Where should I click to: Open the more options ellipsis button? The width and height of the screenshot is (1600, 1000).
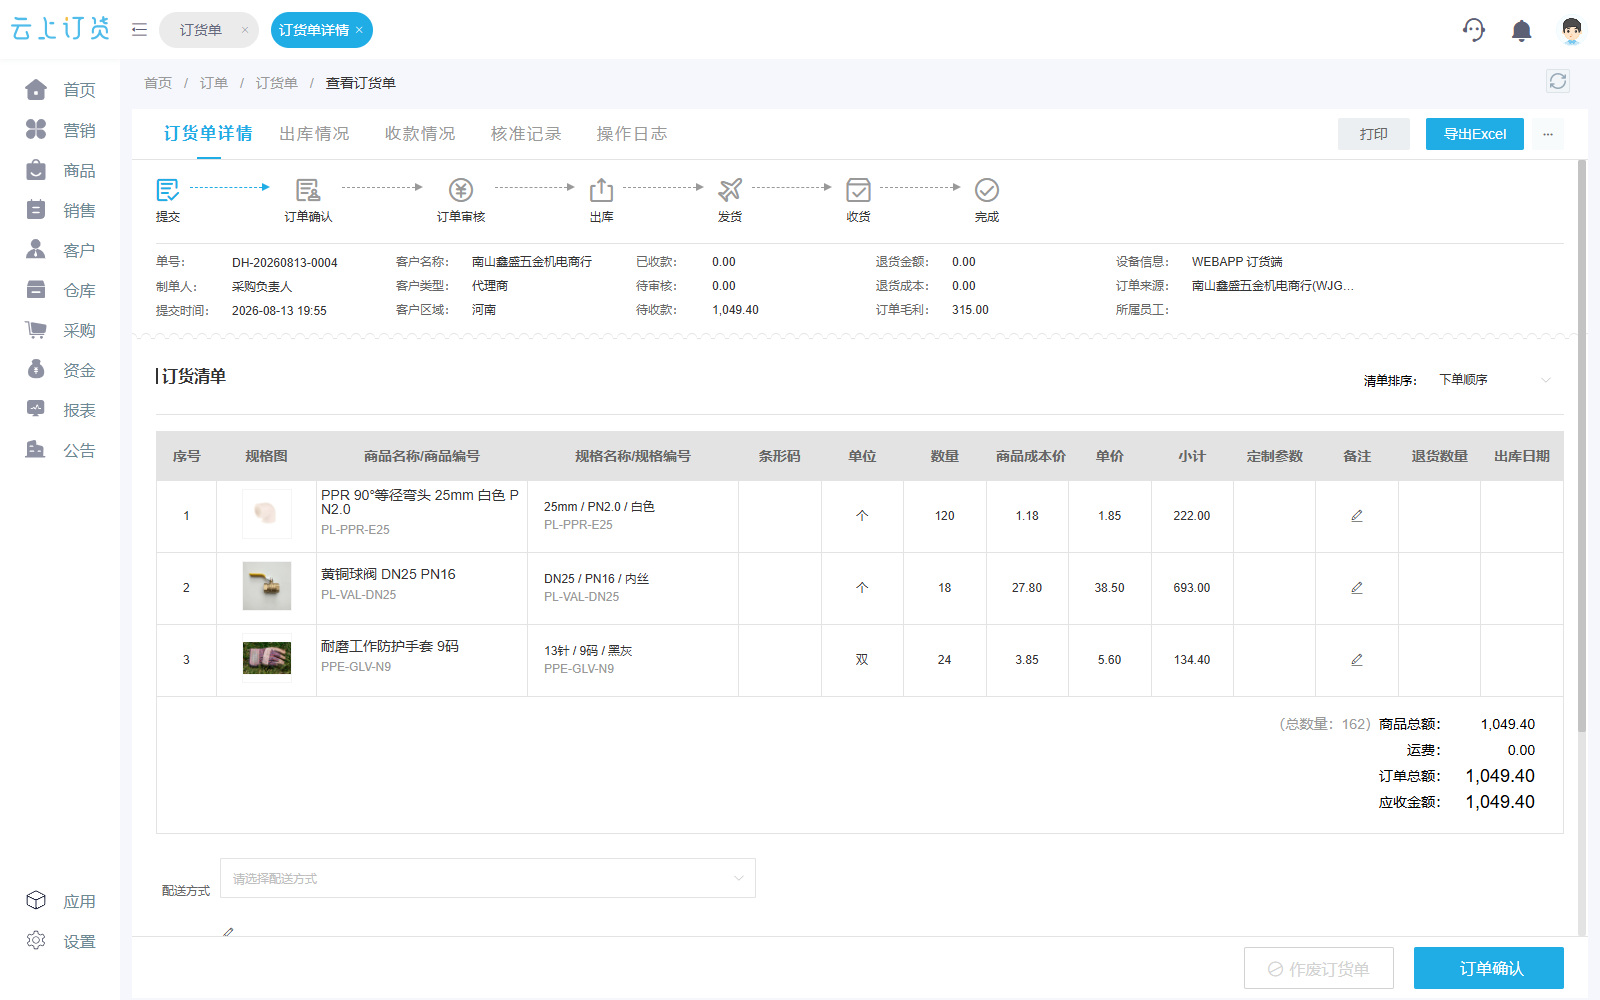[1548, 134]
